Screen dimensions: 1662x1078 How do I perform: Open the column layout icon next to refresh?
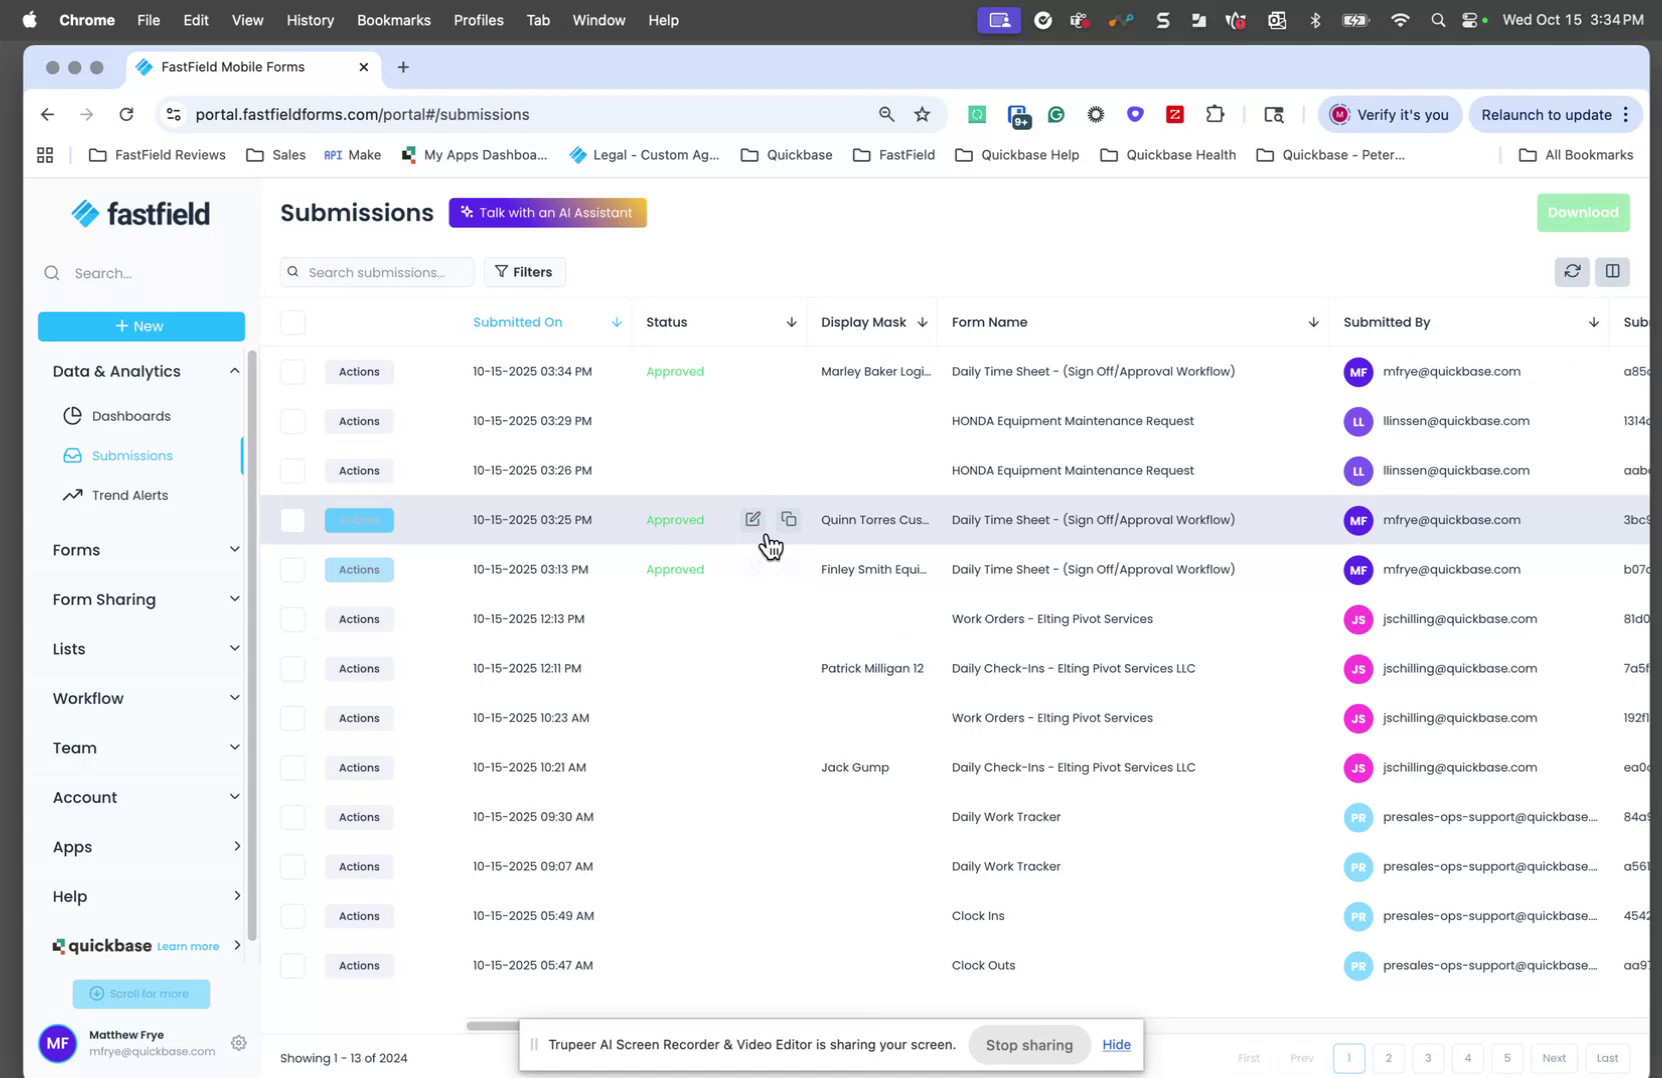[x=1612, y=271]
